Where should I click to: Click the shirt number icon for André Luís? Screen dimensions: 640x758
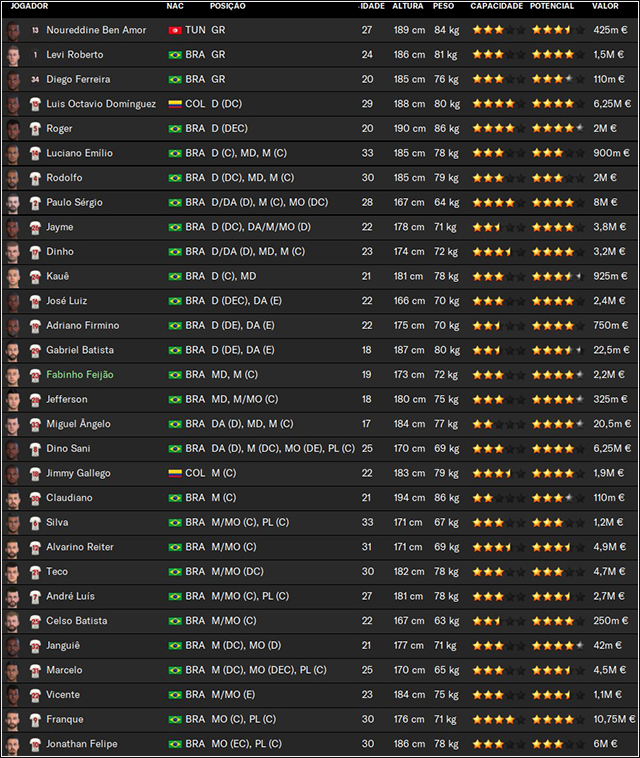coord(35,597)
